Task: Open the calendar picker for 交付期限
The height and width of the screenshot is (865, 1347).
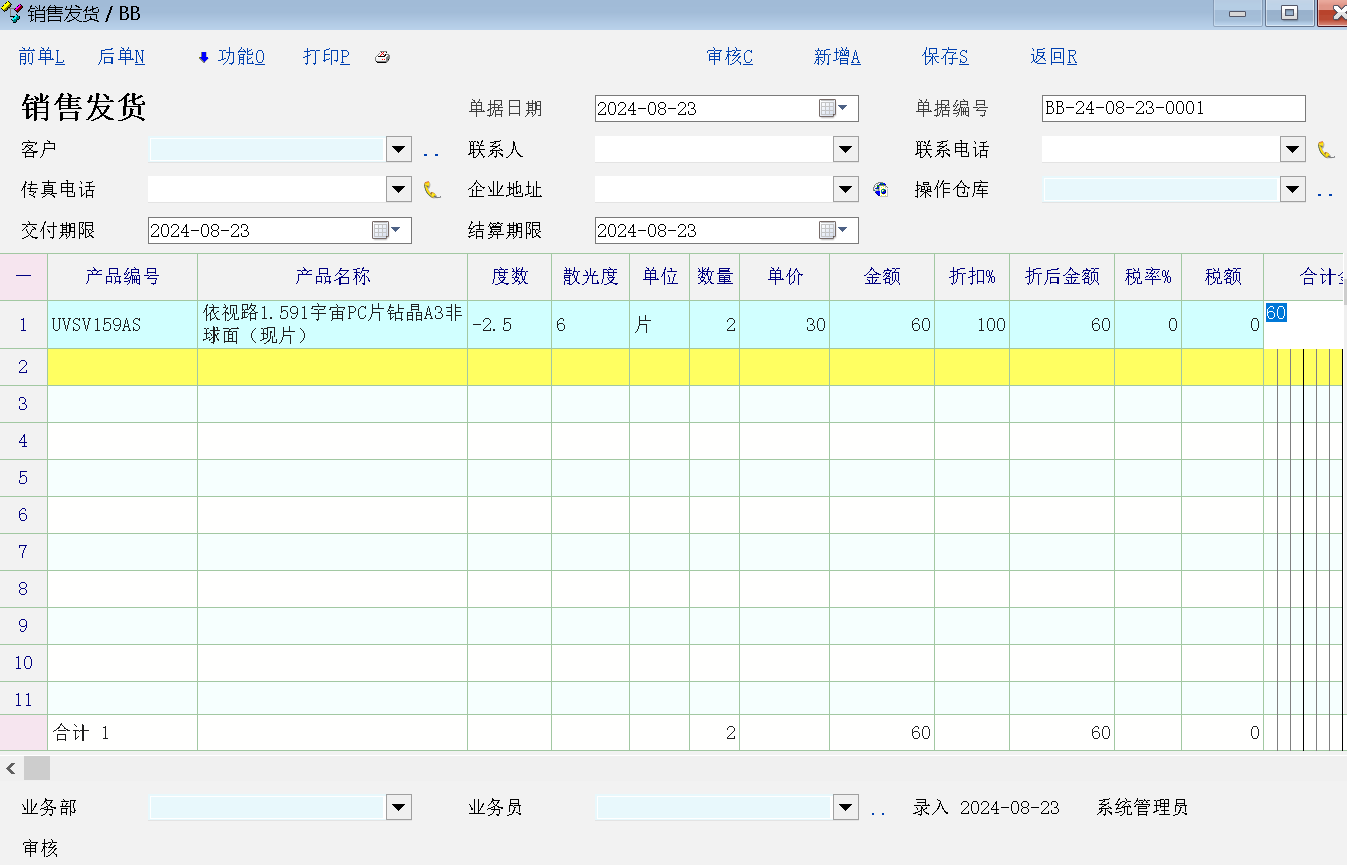Action: (x=386, y=231)
